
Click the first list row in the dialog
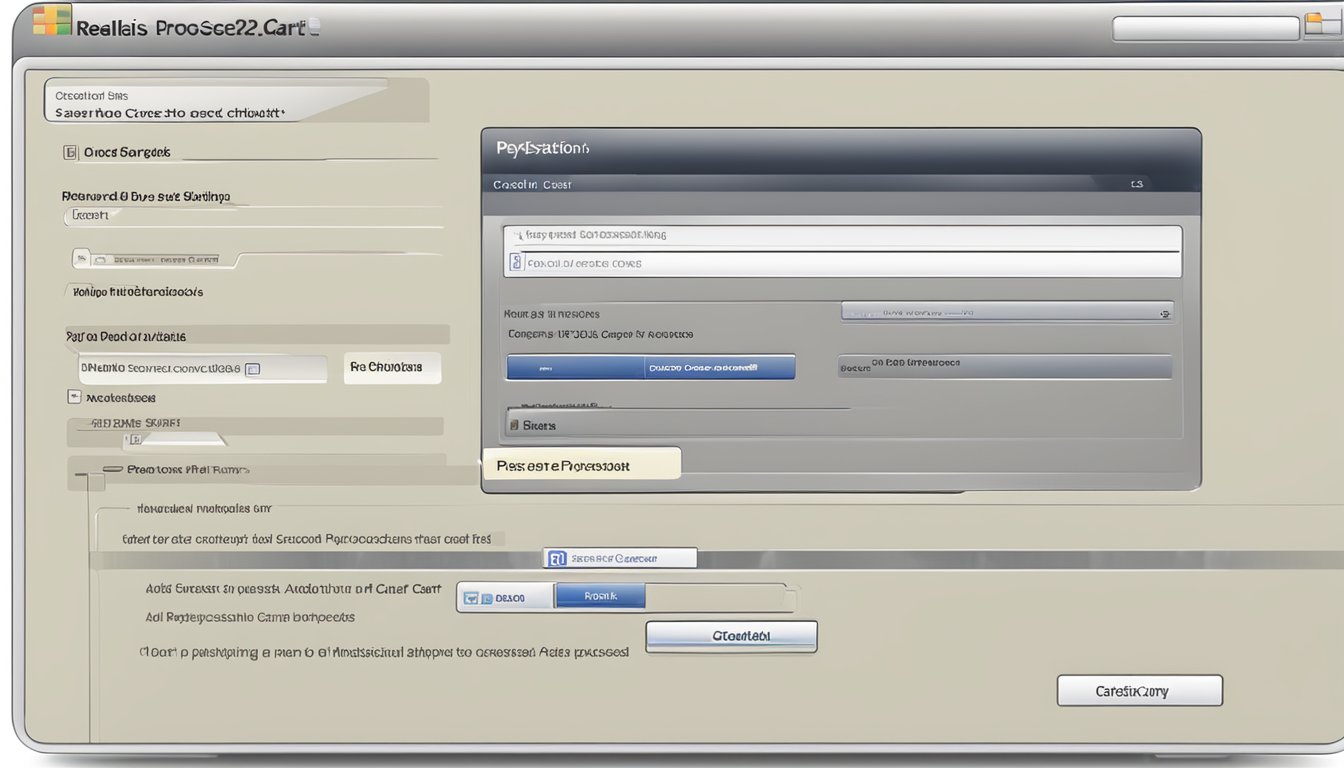click(x=842, y=236)
